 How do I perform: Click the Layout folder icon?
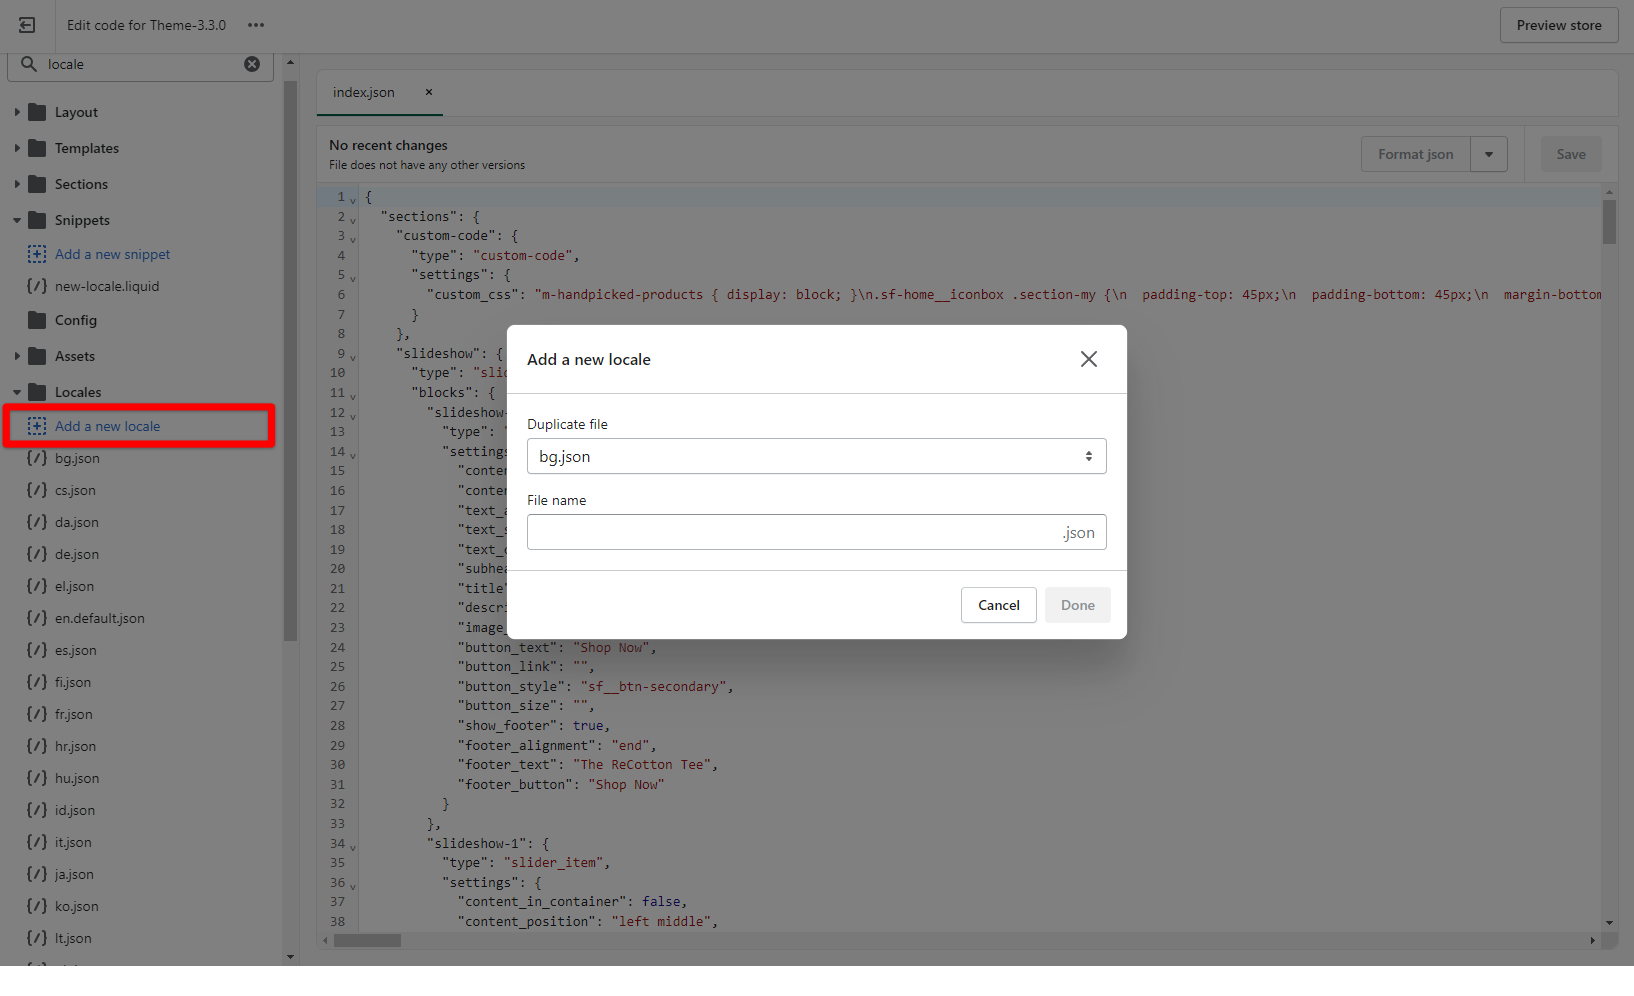tap(38, 112)
